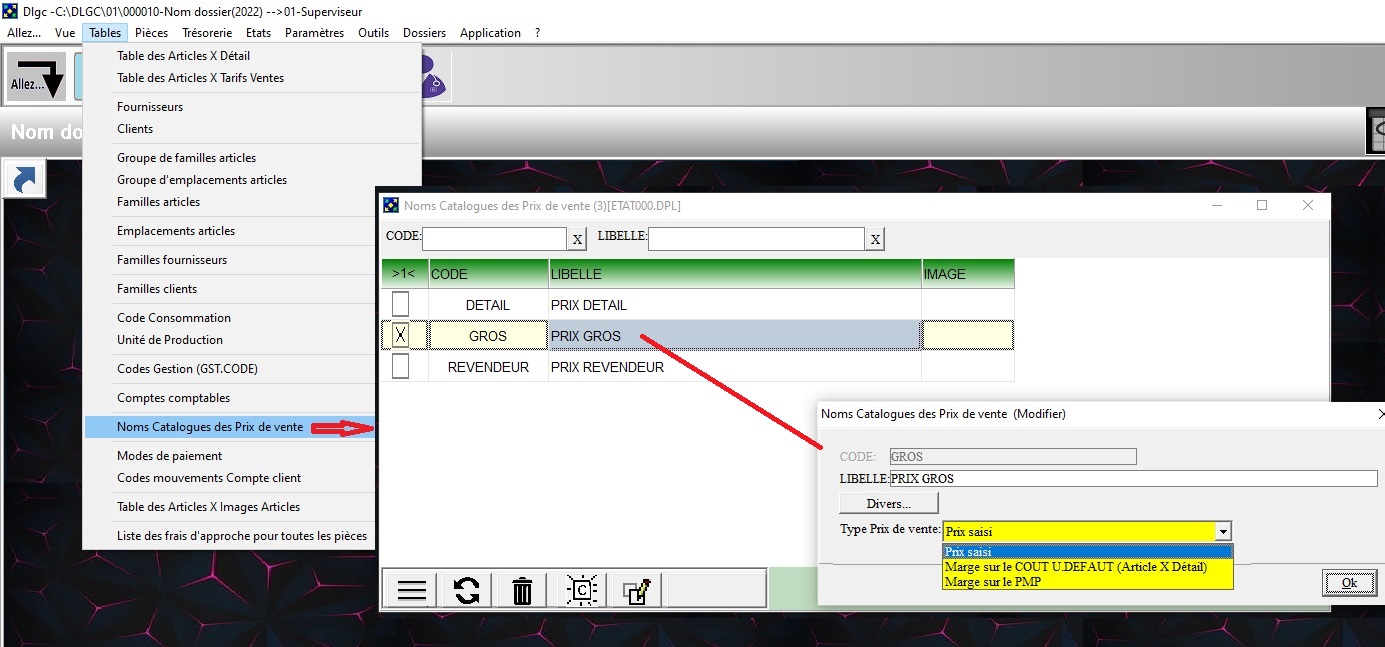
Task: Refresh the catalogue list with circular arrows icon
Action: (x=467, y=590)
